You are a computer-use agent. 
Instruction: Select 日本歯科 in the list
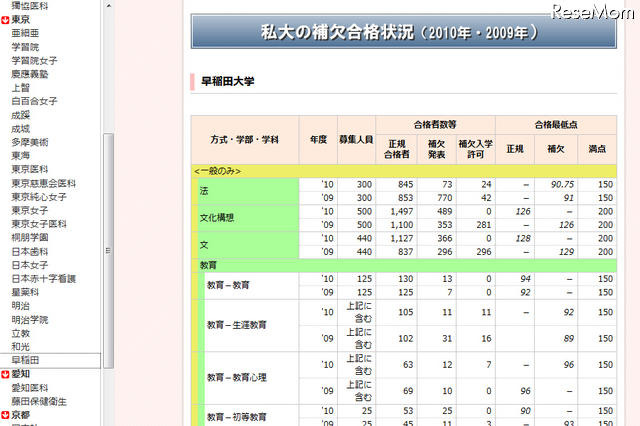pyautogui.click(x=30, y=251)
